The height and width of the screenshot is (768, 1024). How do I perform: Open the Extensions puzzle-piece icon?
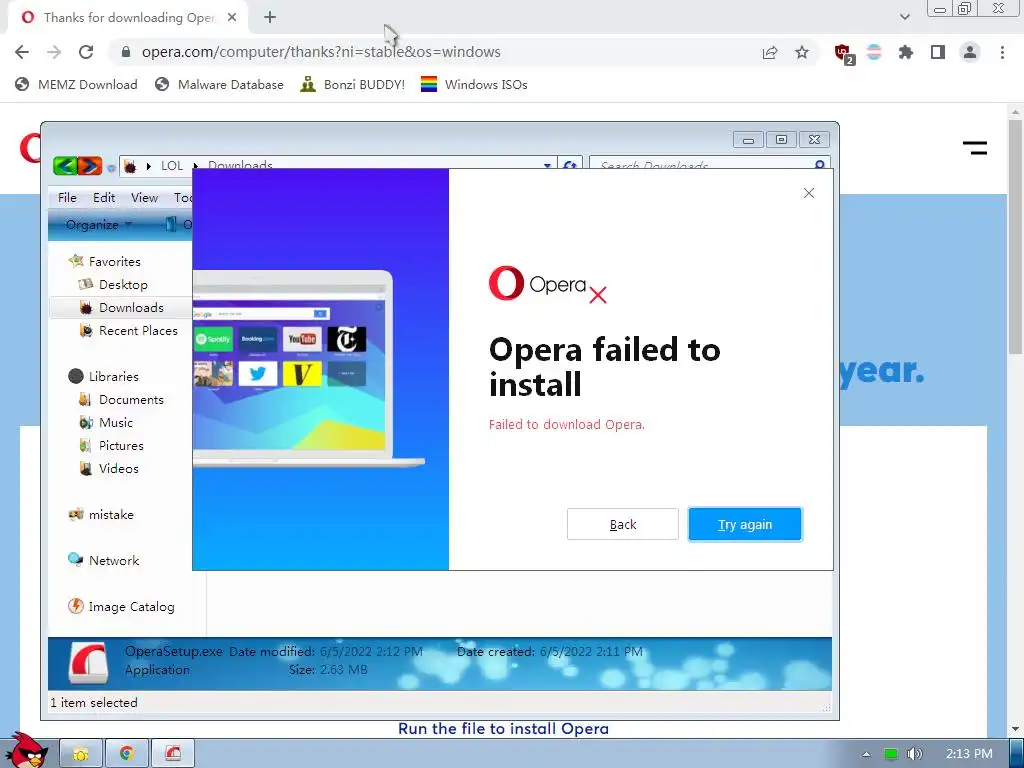906,52
